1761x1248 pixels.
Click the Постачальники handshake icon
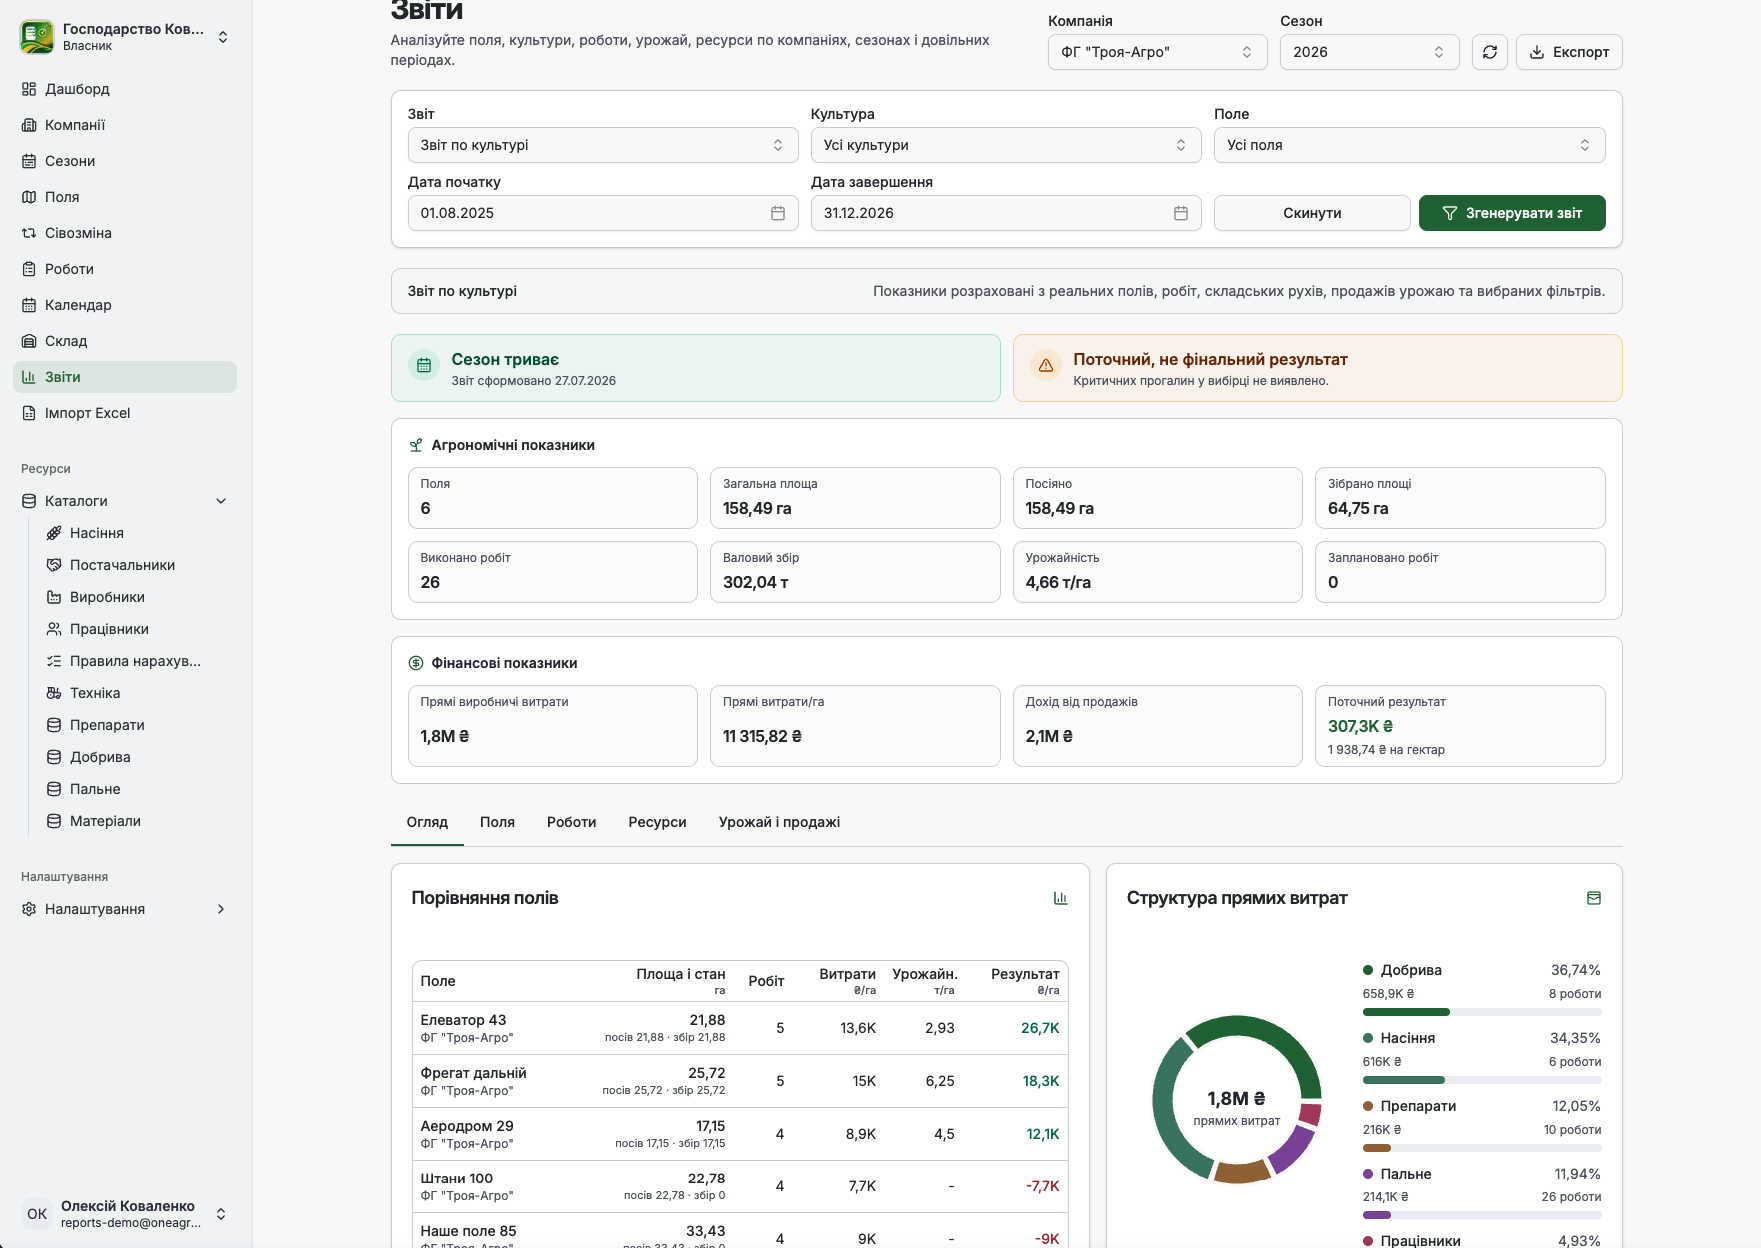54,565
